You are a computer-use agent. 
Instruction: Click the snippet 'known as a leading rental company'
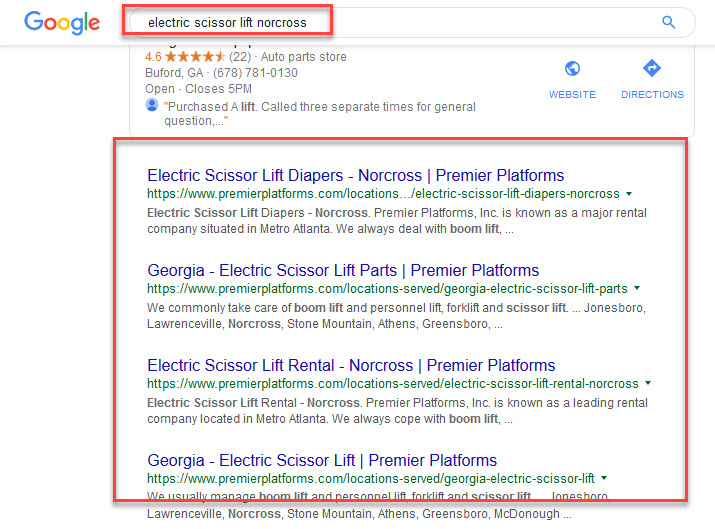tap(397, 410)
